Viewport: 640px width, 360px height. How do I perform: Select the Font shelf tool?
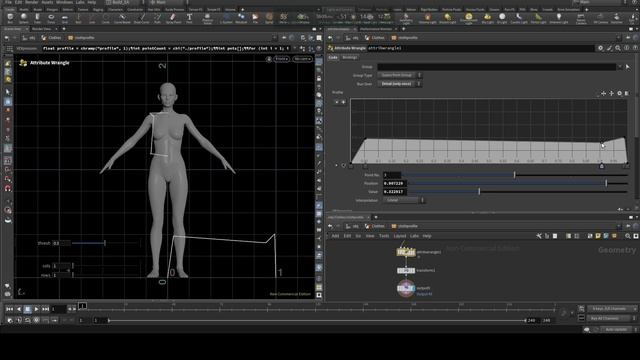189,18
